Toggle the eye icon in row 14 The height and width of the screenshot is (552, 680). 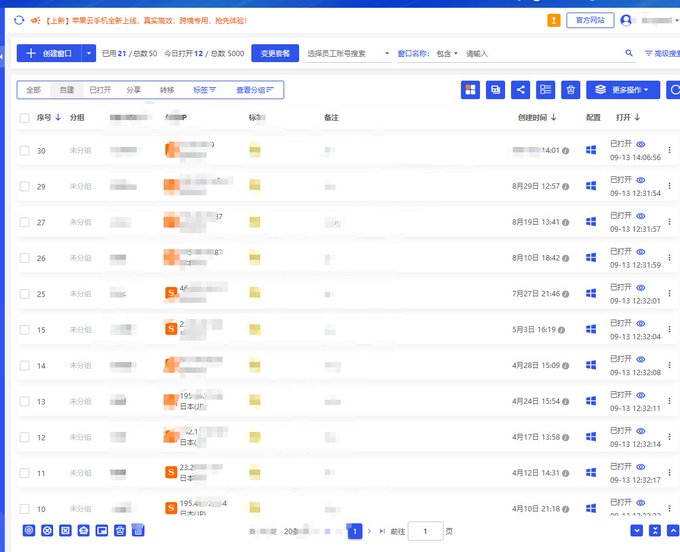coord(641,359)
